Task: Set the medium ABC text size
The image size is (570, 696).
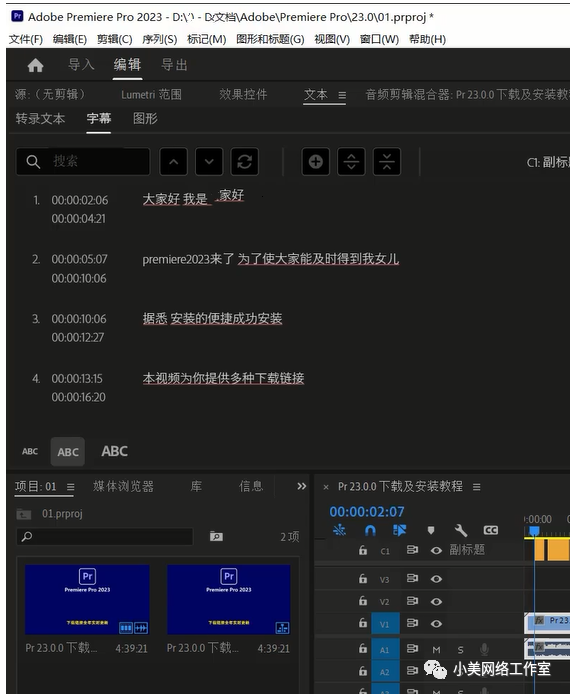Action: (x=67, y=452)
